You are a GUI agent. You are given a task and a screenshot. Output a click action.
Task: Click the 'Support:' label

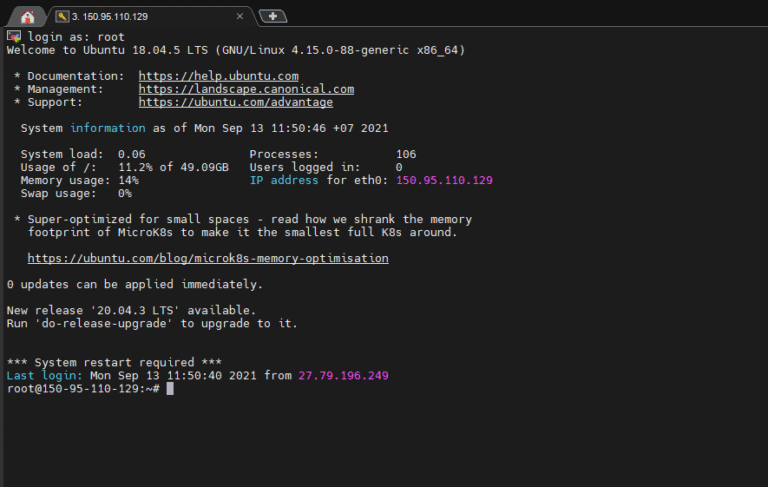(55, 102)
